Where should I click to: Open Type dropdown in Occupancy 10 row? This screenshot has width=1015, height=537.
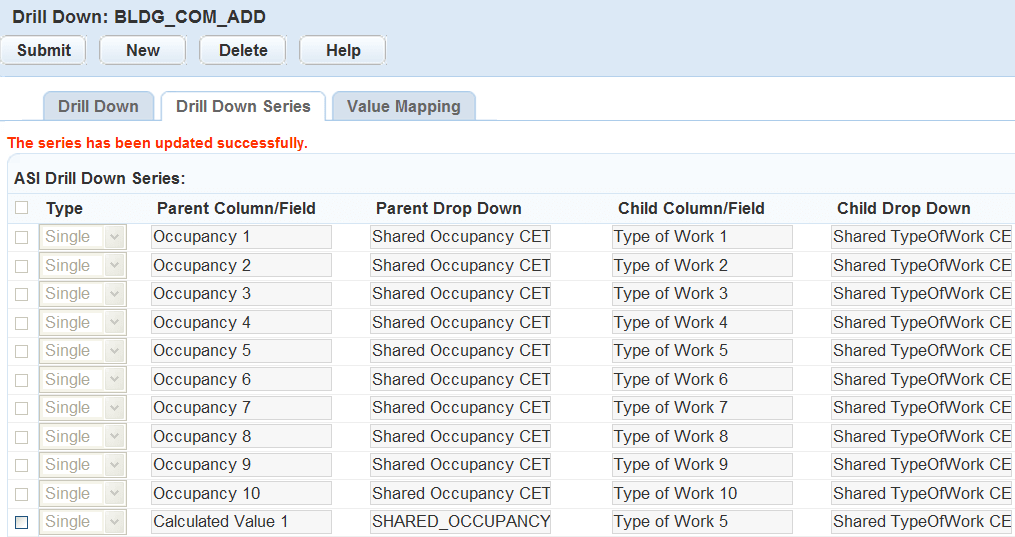point(83,494)
